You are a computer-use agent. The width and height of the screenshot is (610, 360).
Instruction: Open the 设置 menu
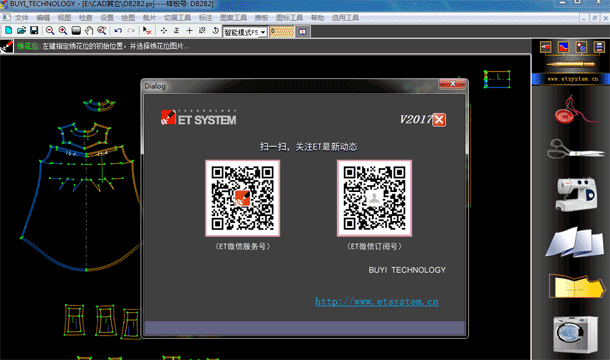tap(107, 18)
